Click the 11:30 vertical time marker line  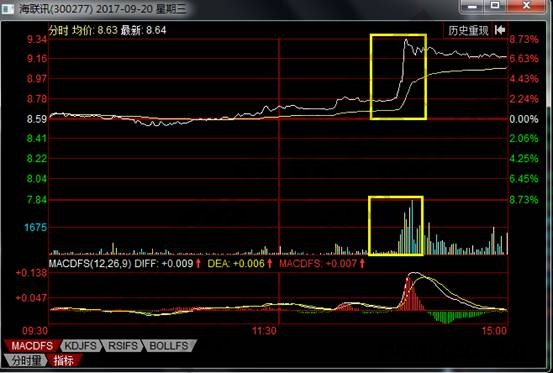click(x=279, y=182)
